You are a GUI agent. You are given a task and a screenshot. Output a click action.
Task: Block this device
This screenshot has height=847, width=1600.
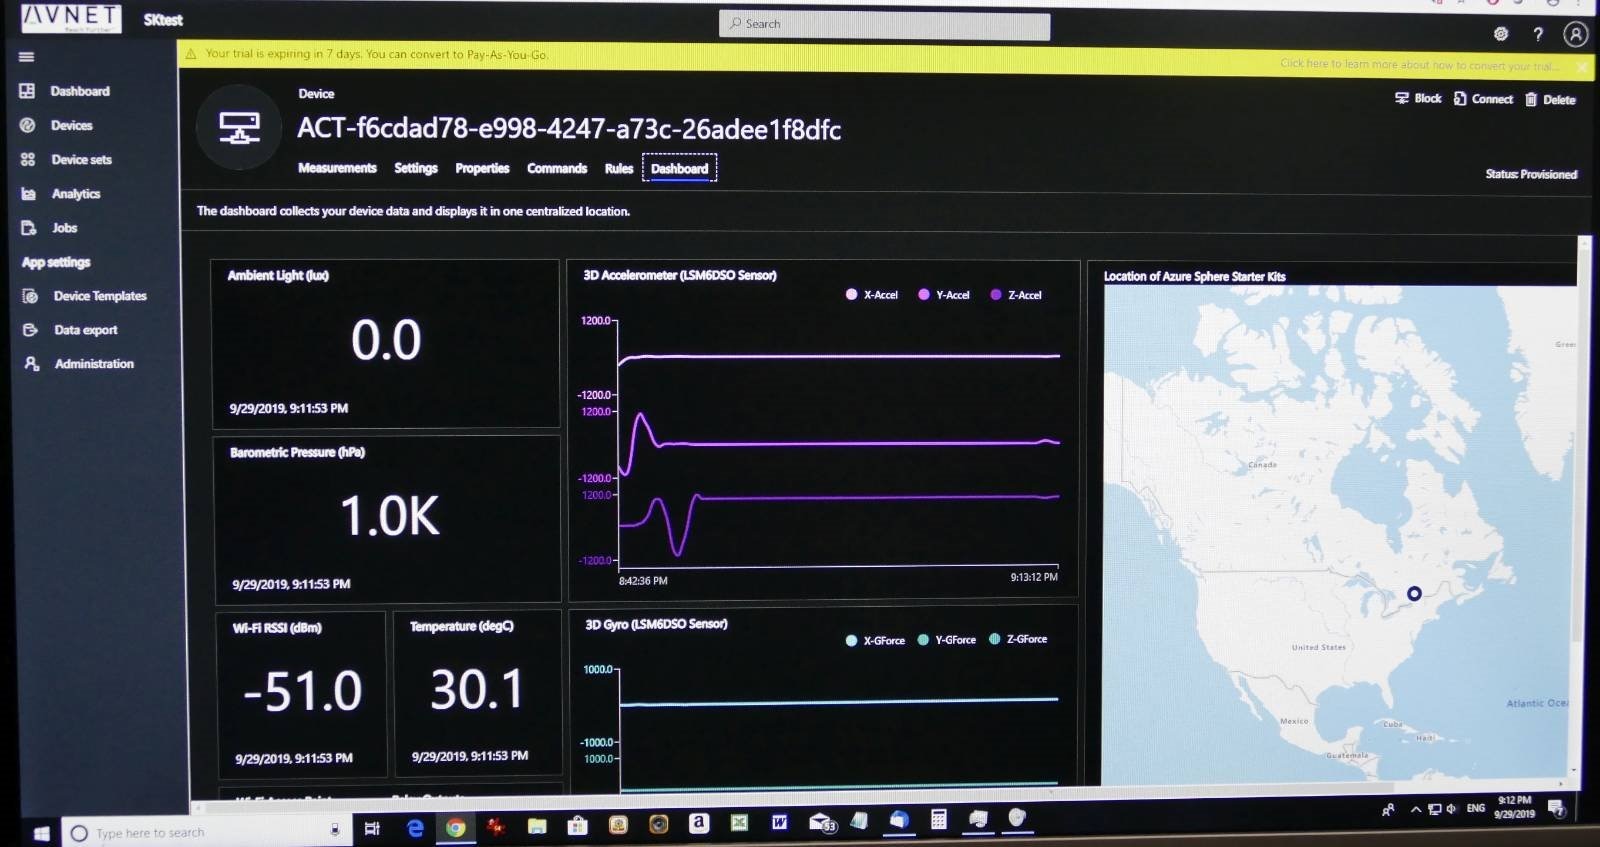[1418, 98]
